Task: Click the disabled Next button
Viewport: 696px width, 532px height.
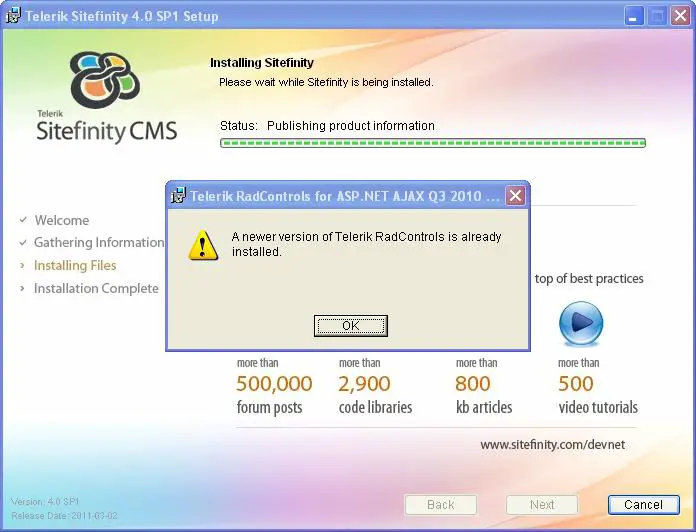Action: point(542,504)
